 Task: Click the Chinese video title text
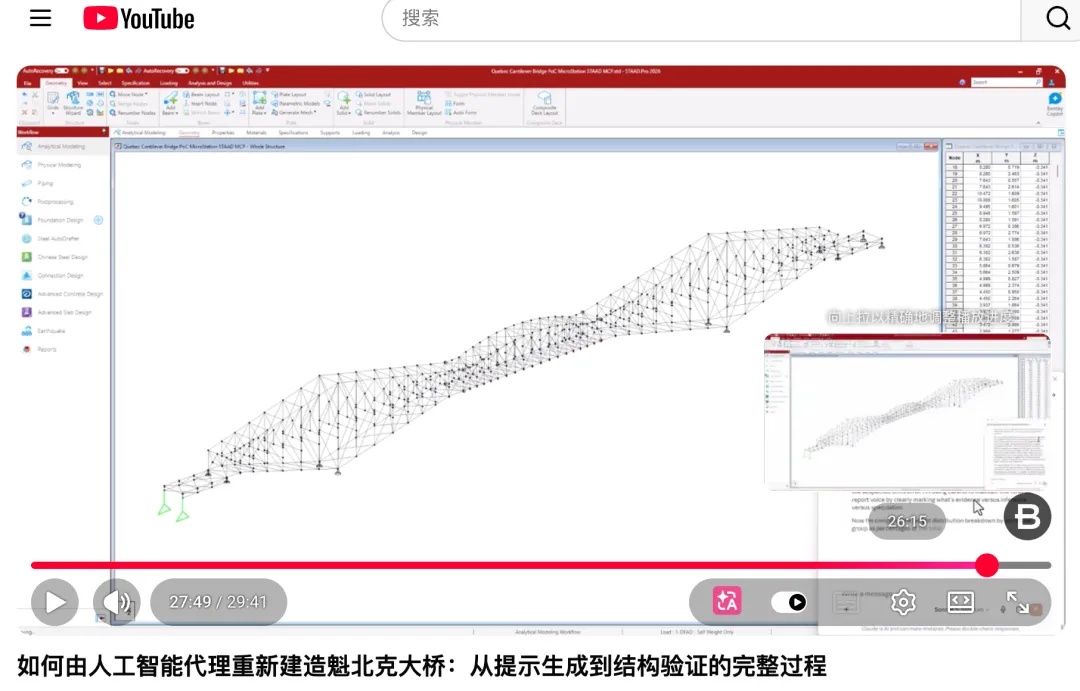[x=422, y=666]
